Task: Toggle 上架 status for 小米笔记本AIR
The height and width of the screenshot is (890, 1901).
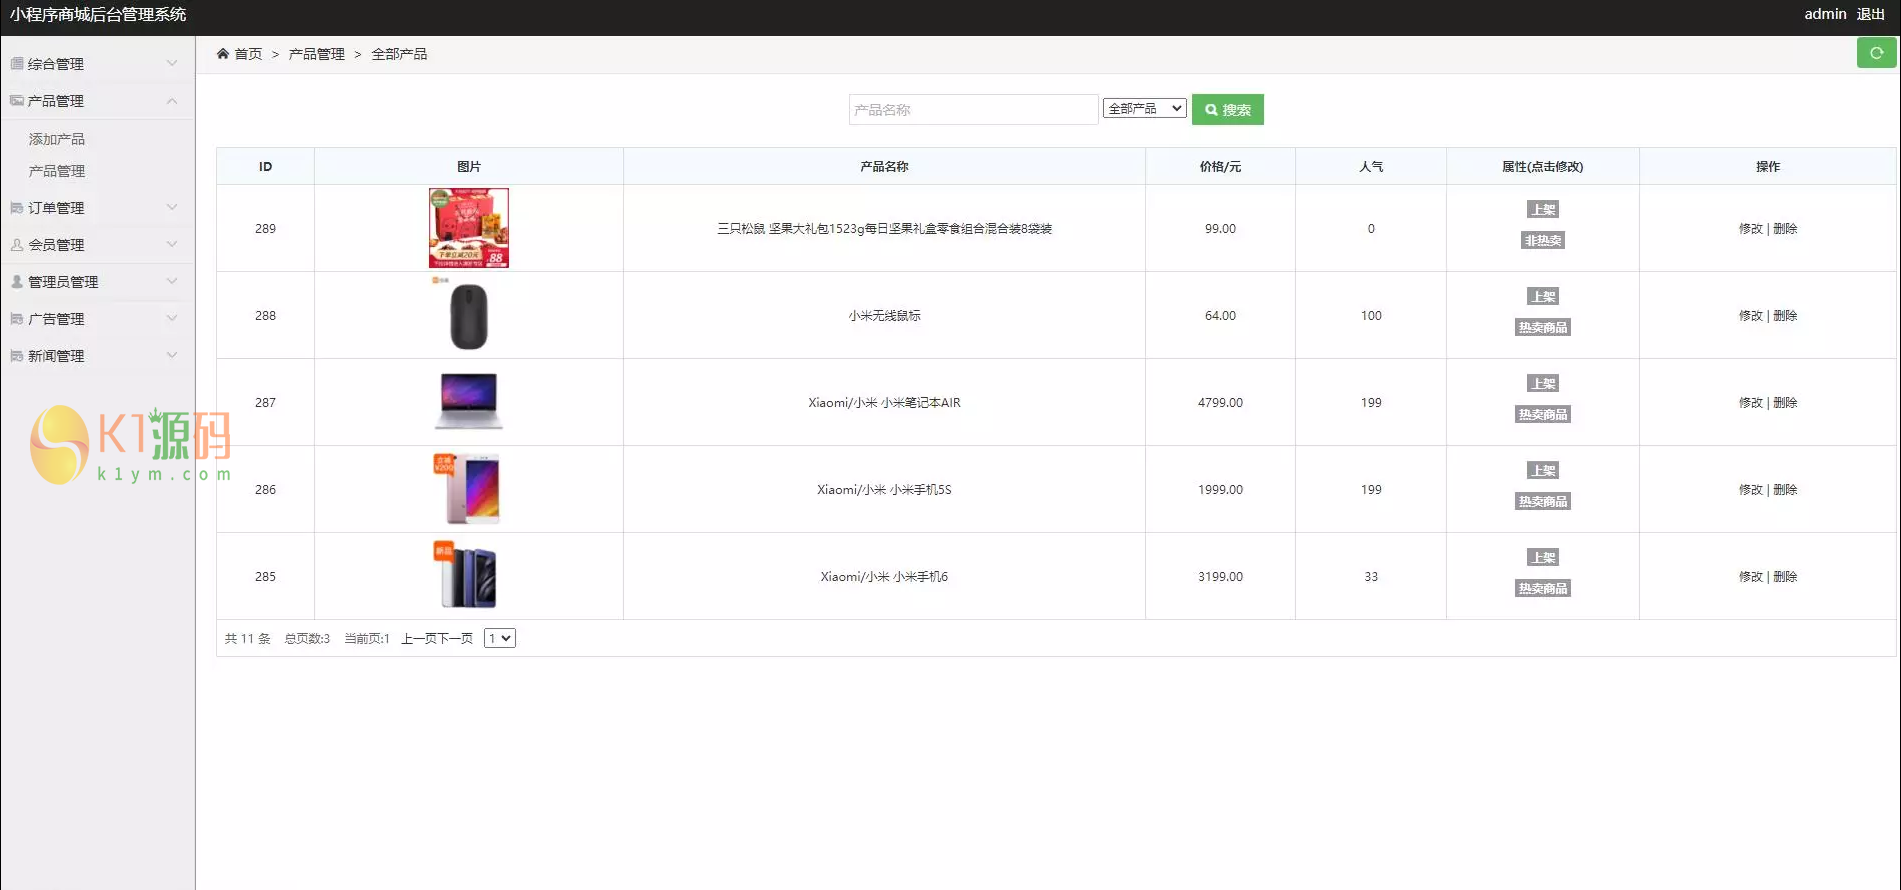Action: (x=1543, y=384)
